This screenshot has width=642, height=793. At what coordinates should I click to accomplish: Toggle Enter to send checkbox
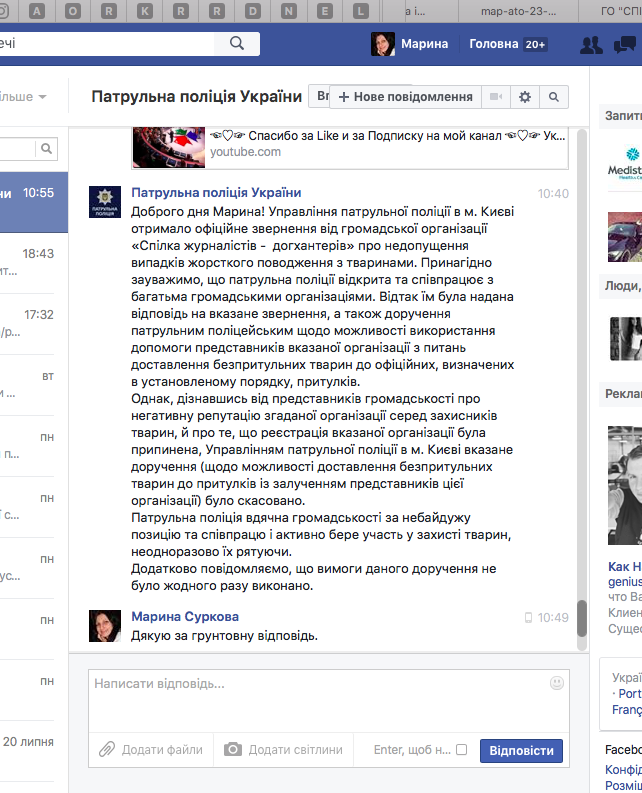coord(461,750)
